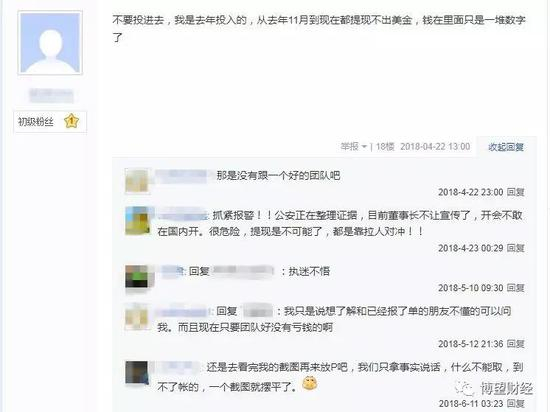Image resolution: width=550 pixels, height=412 pixels.
Task: Collapse replies via 收起回复
Action: click(x=506, y=147)
